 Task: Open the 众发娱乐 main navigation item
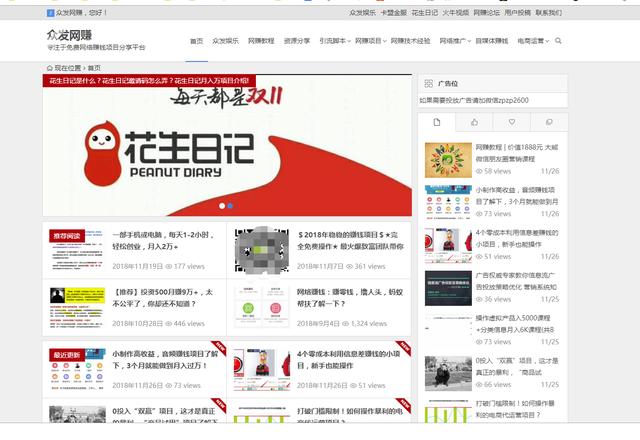click(225, 41)
